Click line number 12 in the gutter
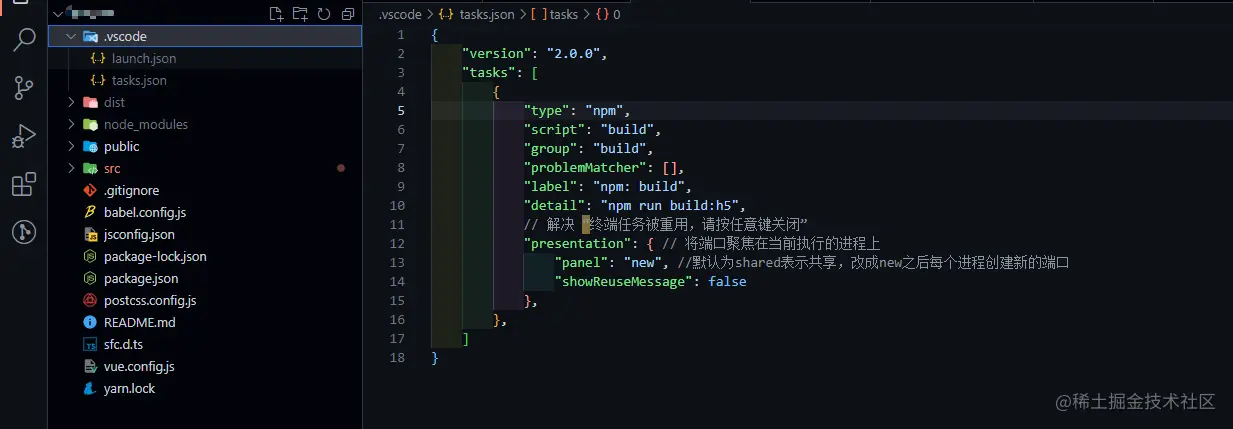The height and width of the screenshot is (429, 1233). tap(398, 244)
